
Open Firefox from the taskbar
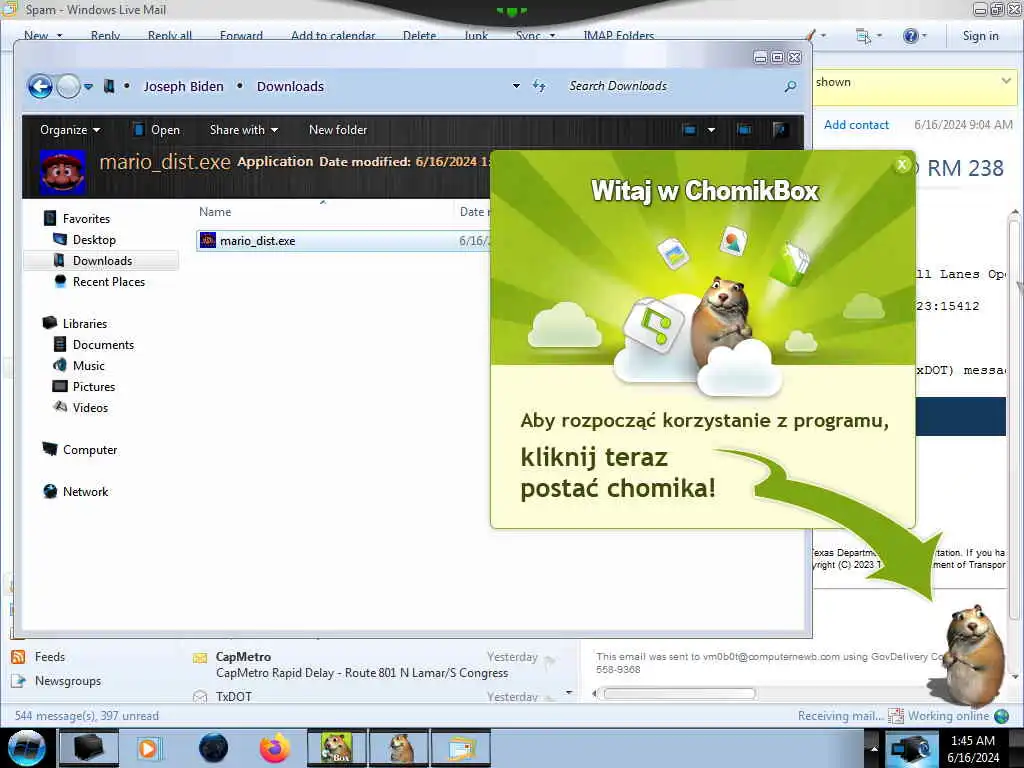pyautogui.click(x=274, y=748)
